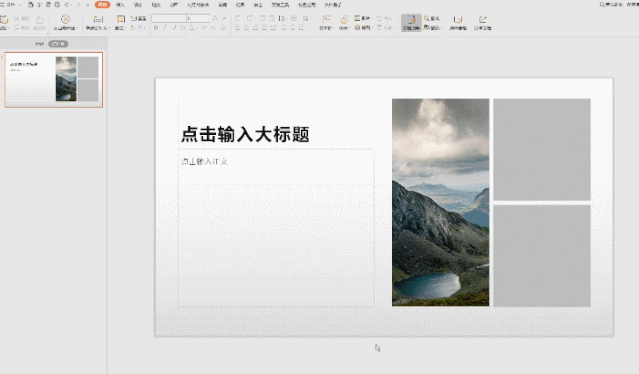Select slide 1 thumbnail in the panel
639x374 pixels.
tap(54, 79)
